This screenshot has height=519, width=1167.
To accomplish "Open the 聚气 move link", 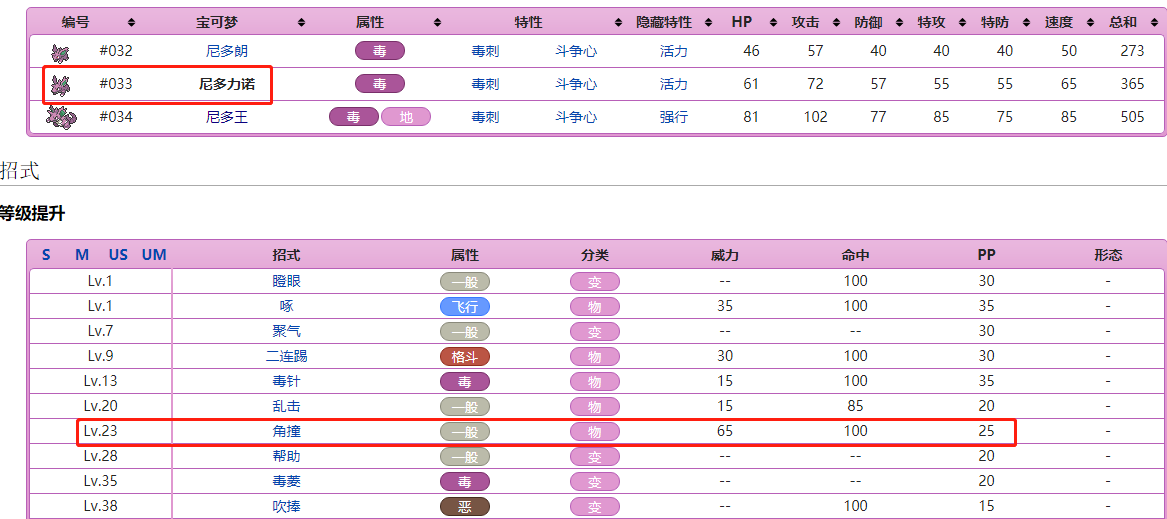I will click(287, 331).
